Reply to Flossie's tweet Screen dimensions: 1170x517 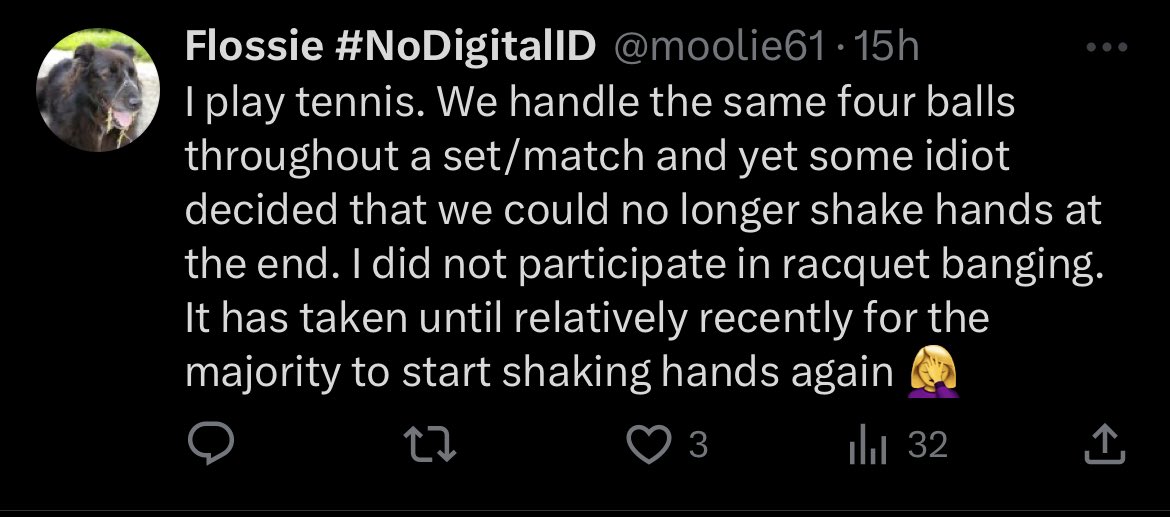point(211,445)
